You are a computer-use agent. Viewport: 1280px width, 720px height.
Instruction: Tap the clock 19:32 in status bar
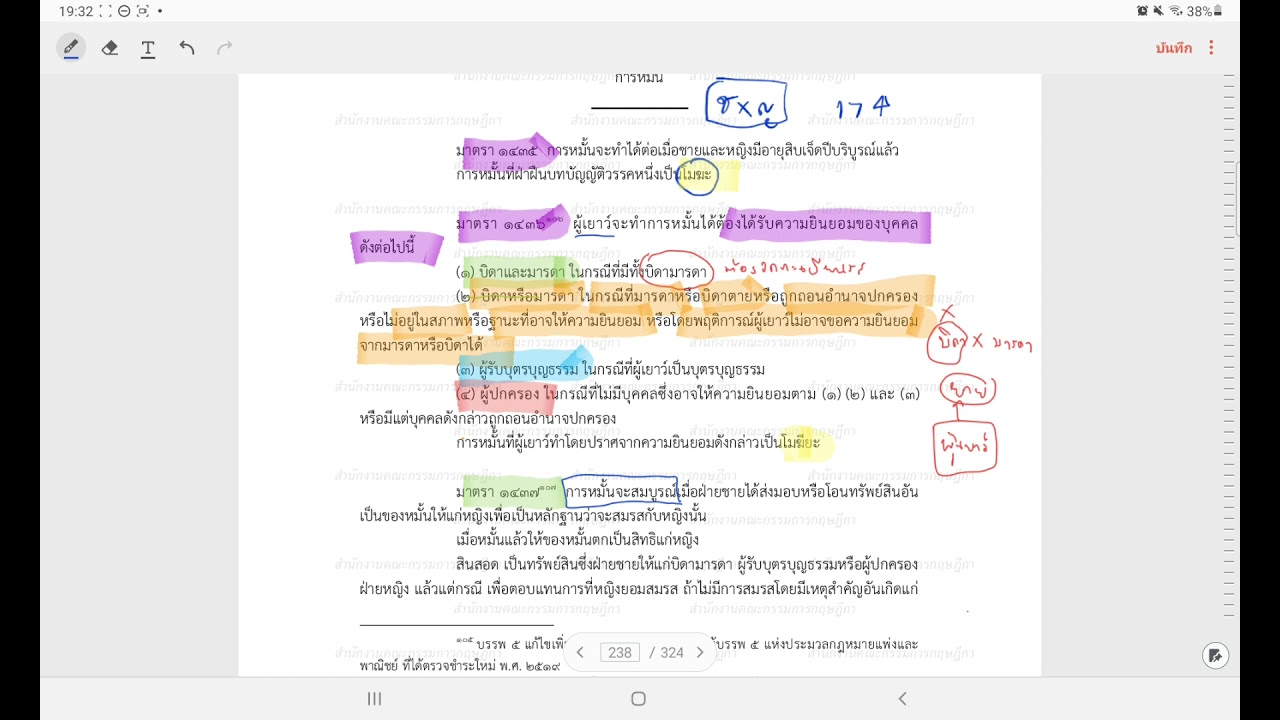pos(75,11)
